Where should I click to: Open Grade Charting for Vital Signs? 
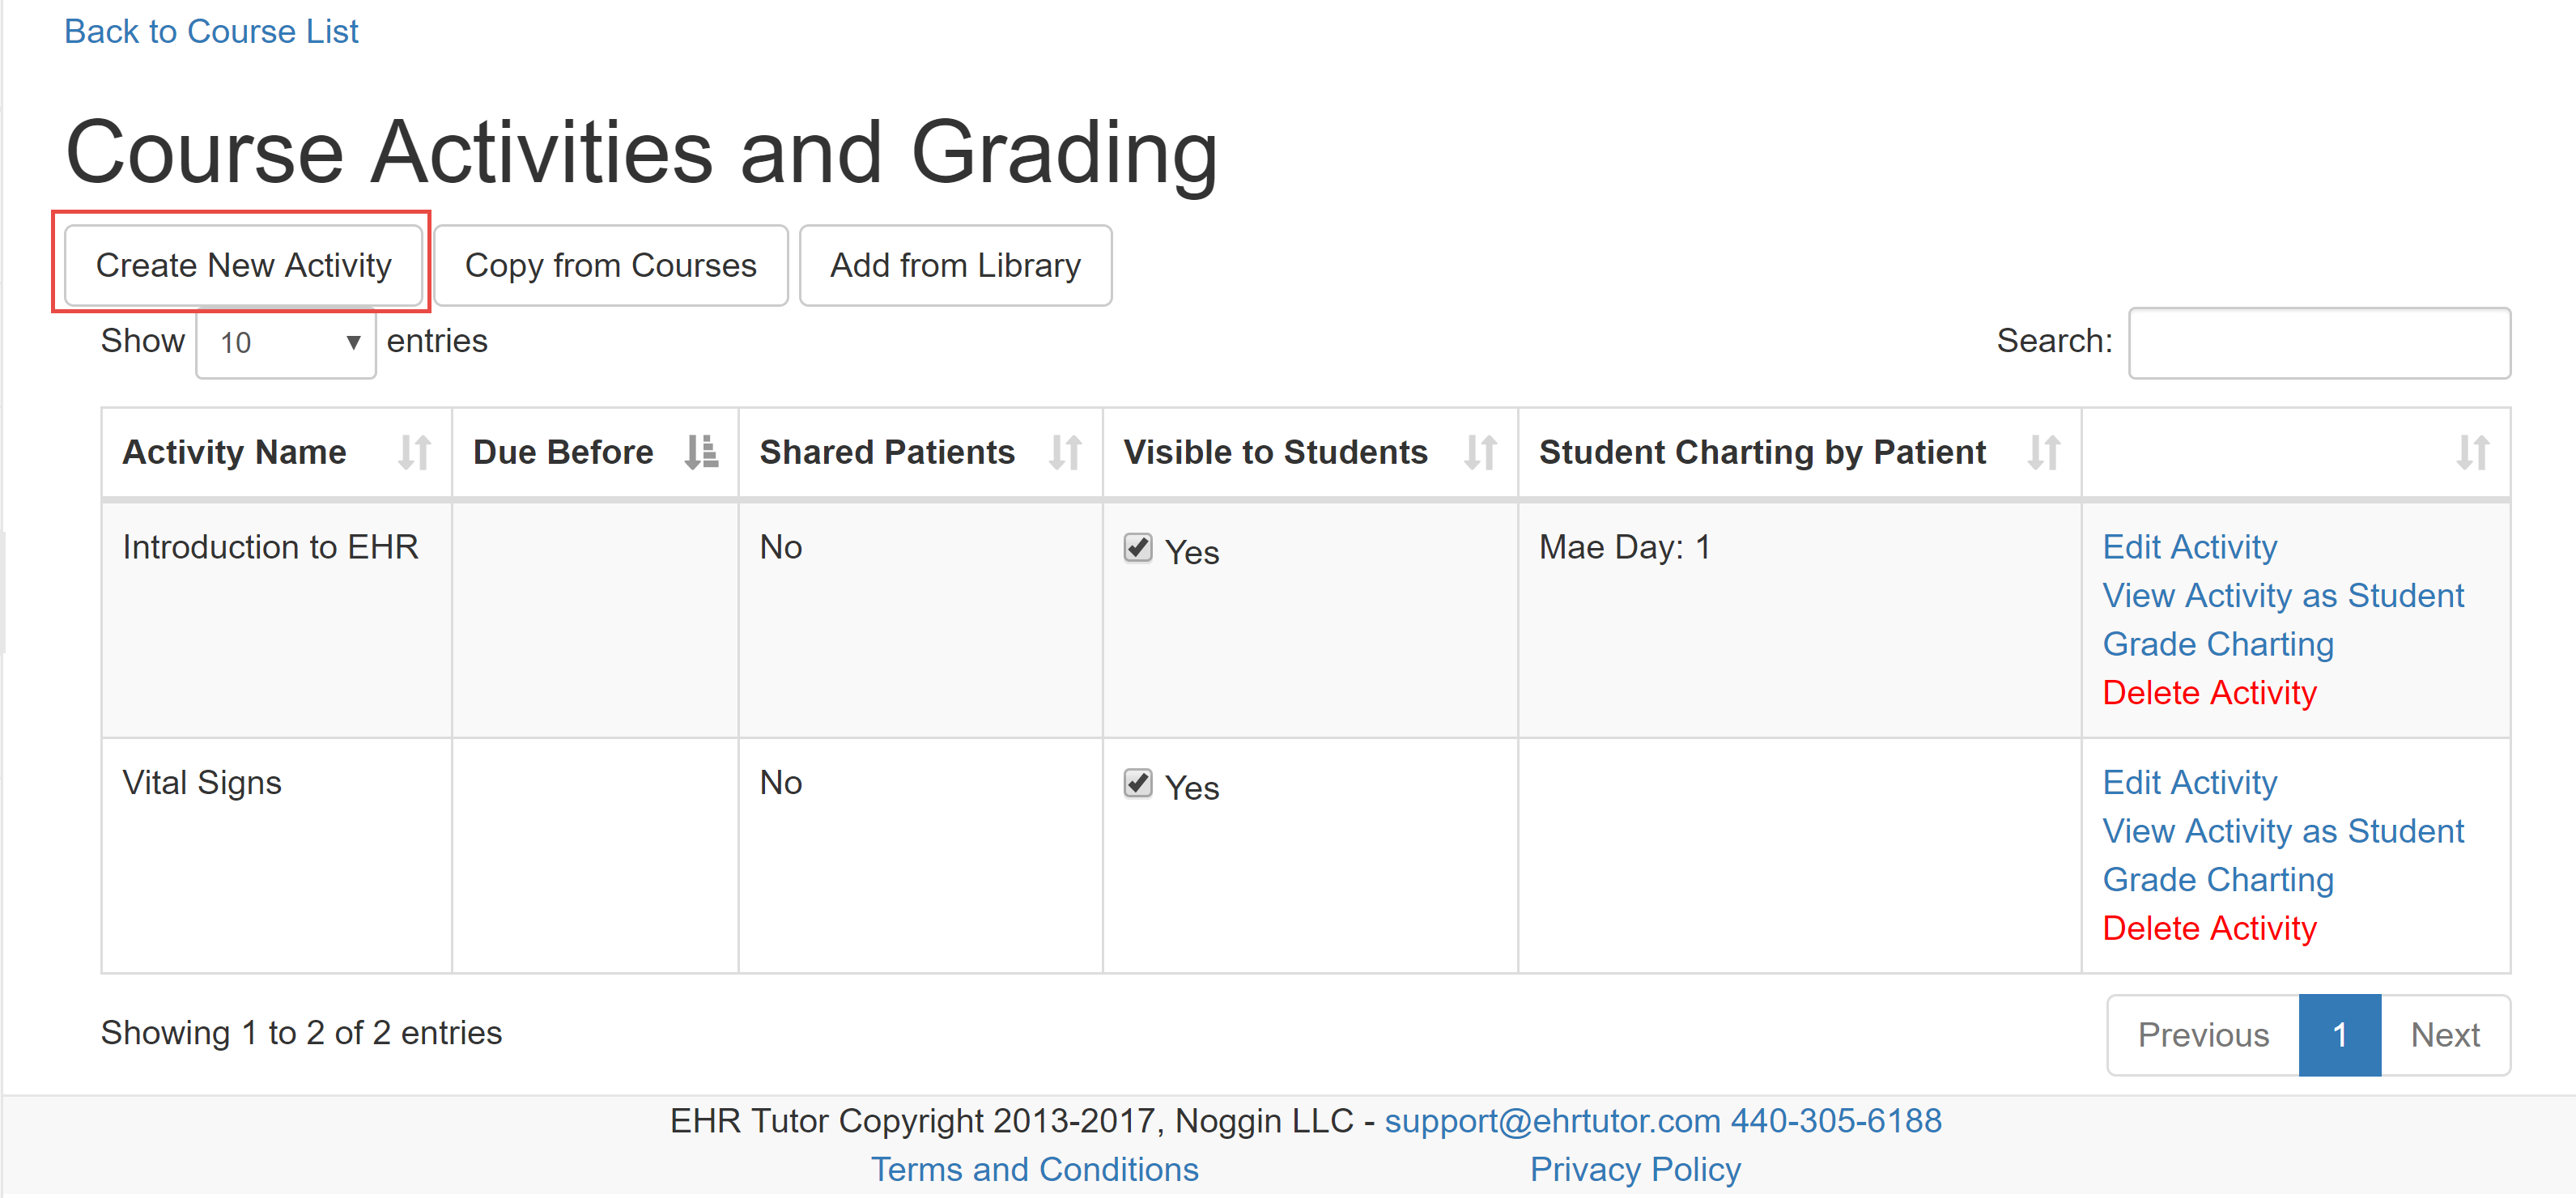[x=2217, y=880]
